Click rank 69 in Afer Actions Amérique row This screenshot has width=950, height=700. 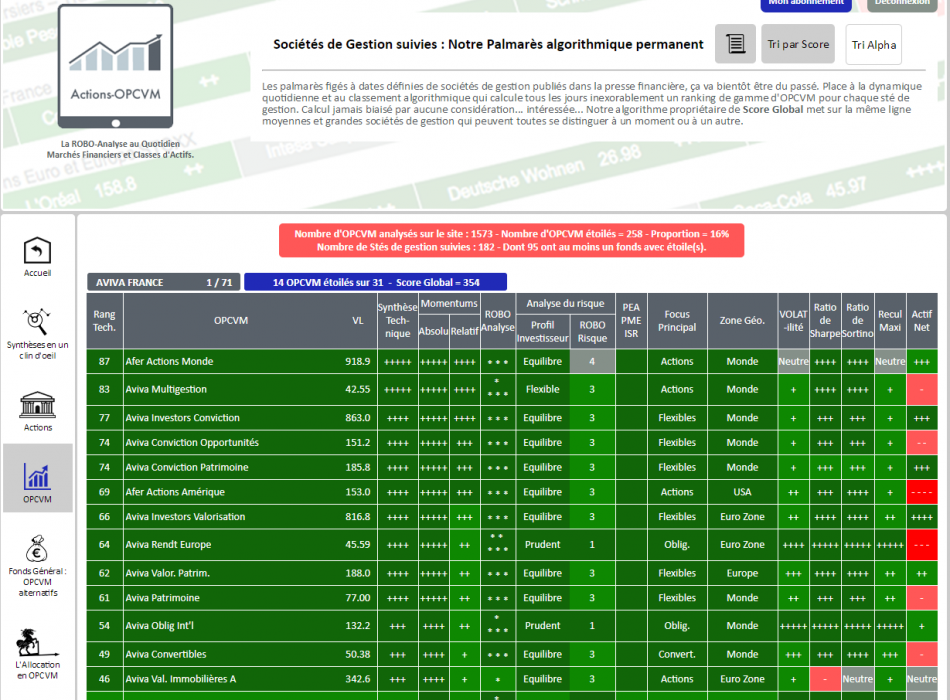(x=104, y=492)
